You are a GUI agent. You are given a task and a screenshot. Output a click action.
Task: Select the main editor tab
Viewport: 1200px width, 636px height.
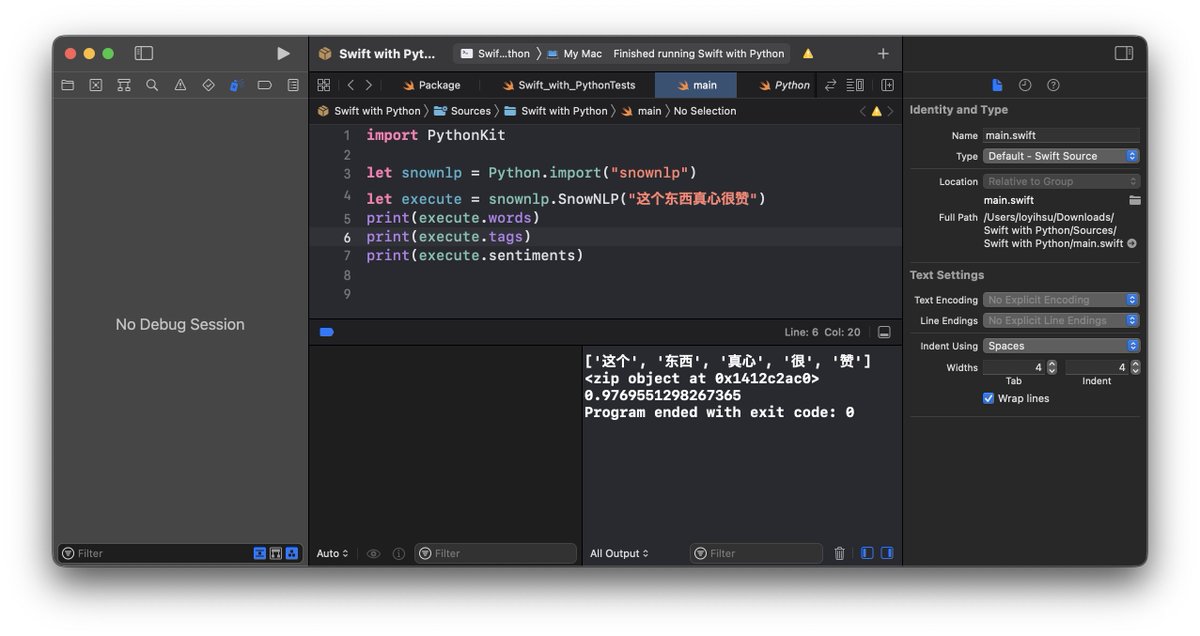696,85
